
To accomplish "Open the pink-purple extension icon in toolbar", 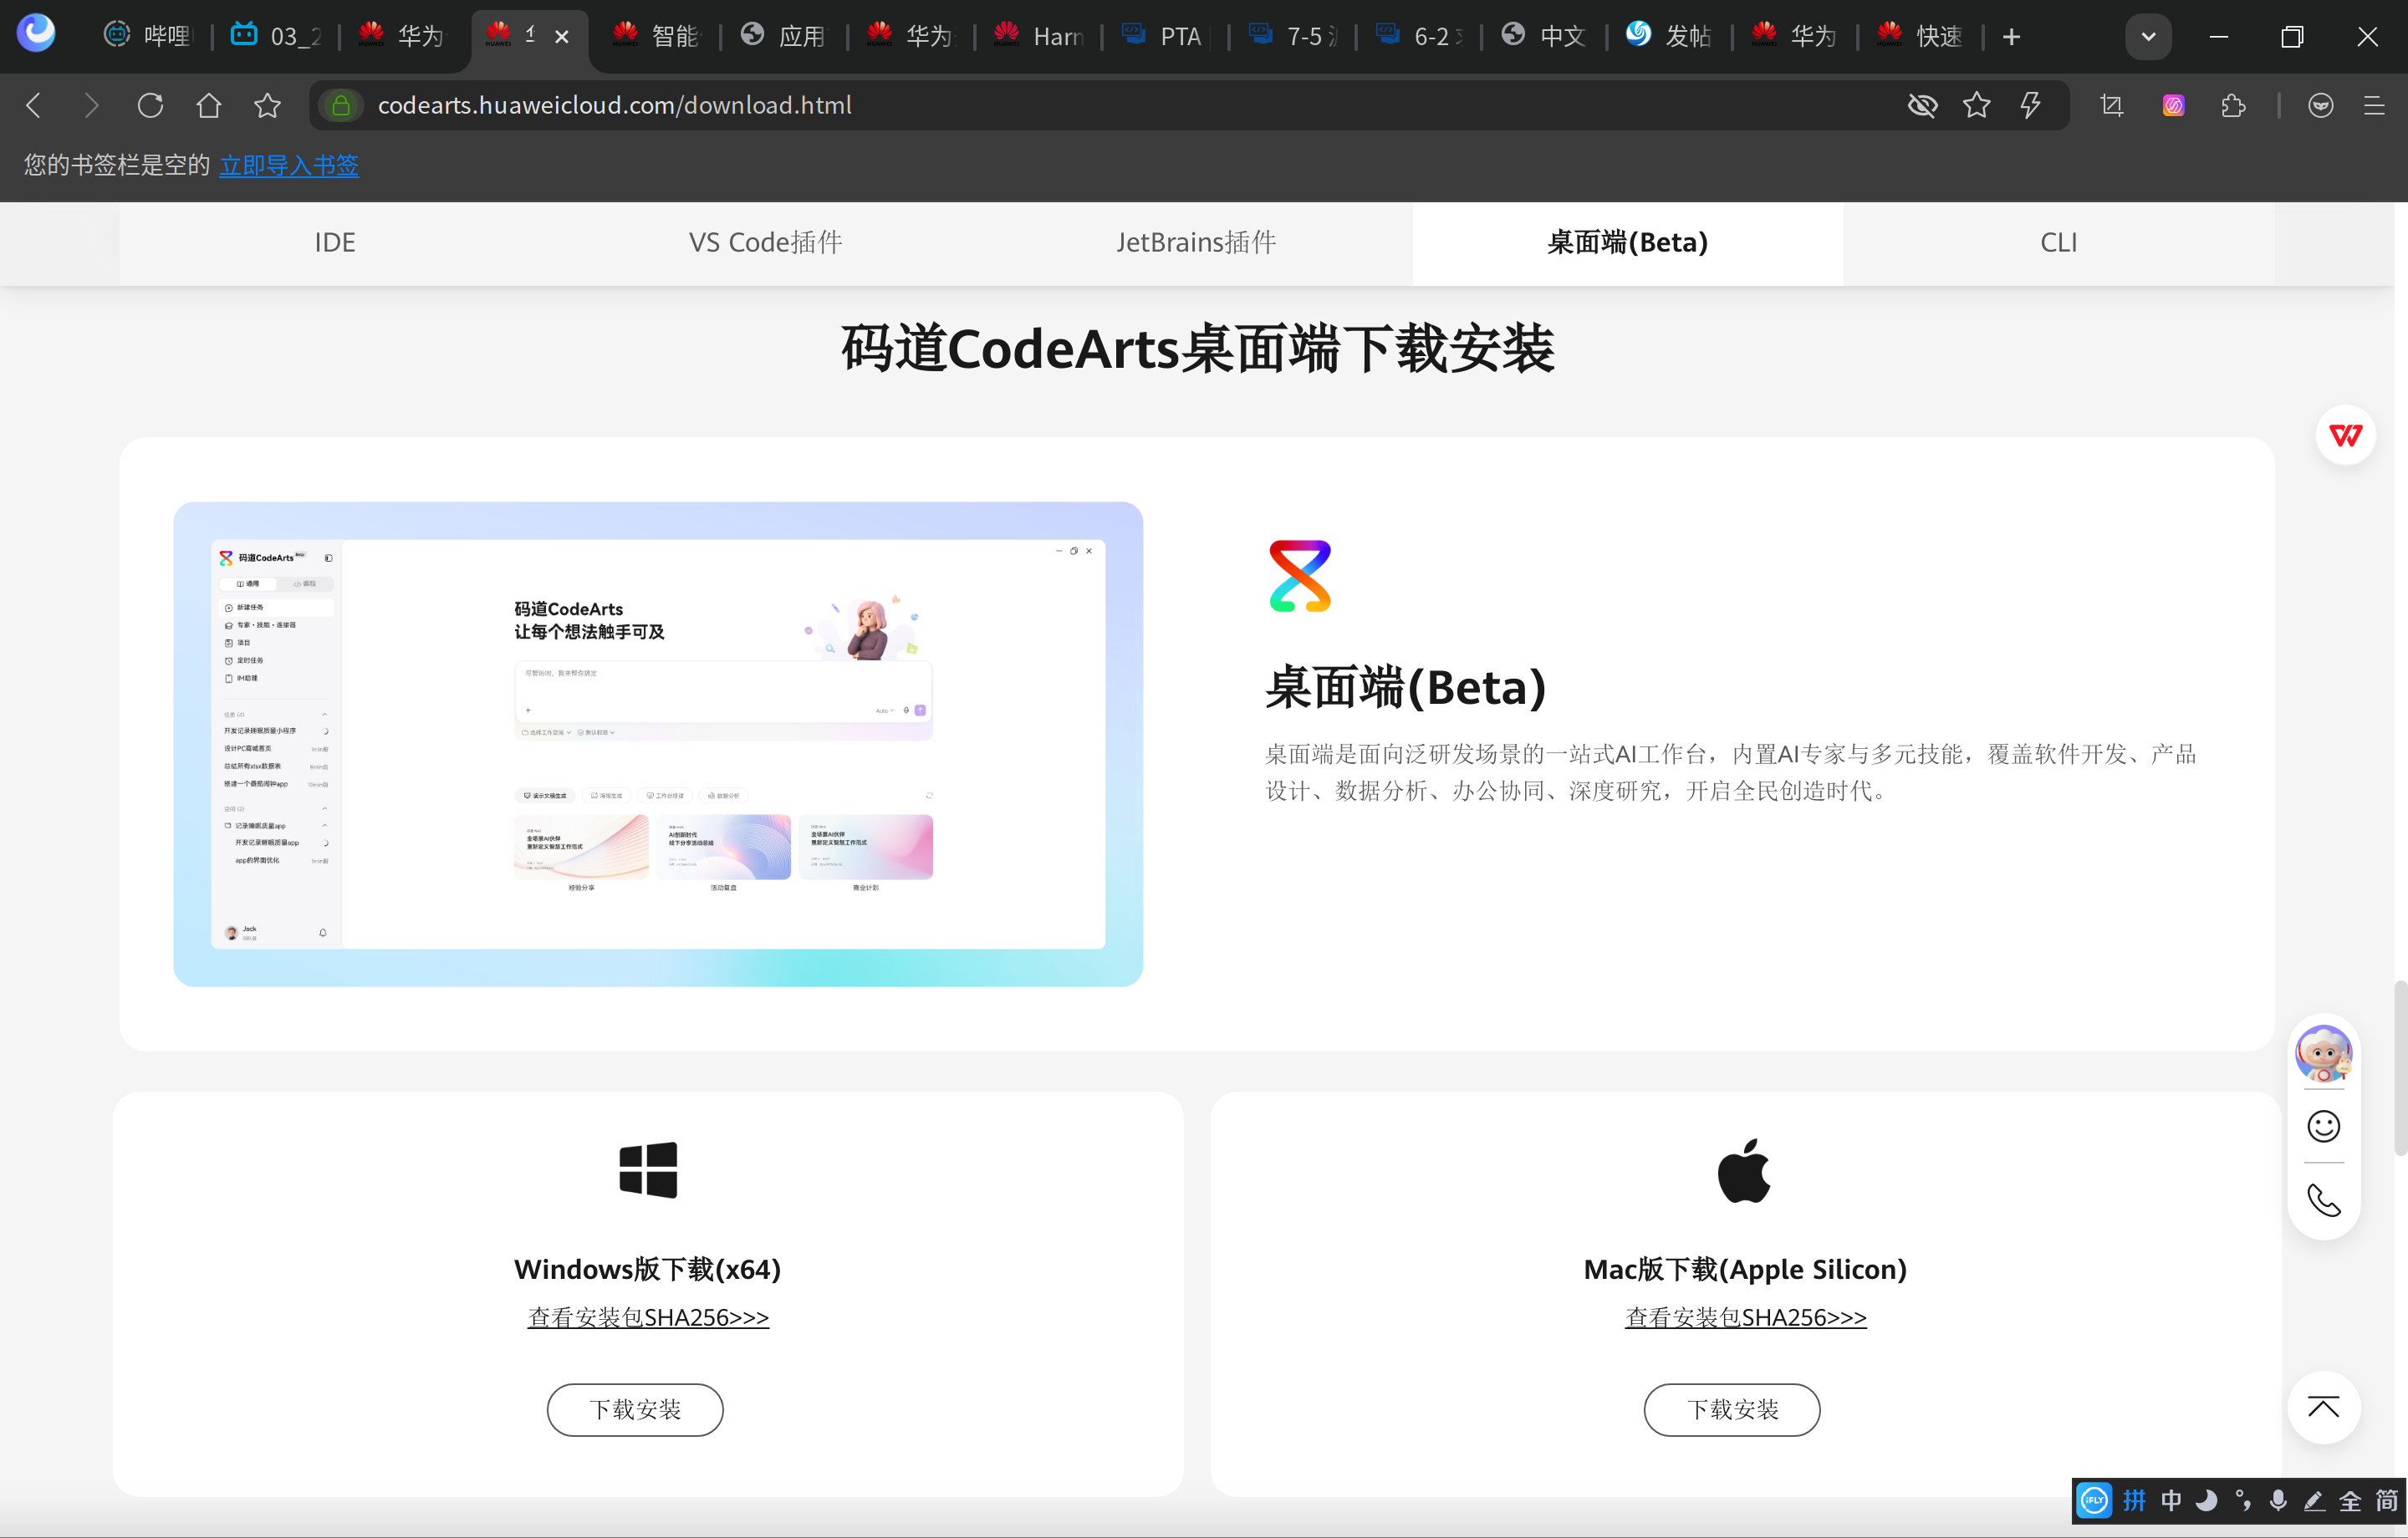I will (2173, 105).
